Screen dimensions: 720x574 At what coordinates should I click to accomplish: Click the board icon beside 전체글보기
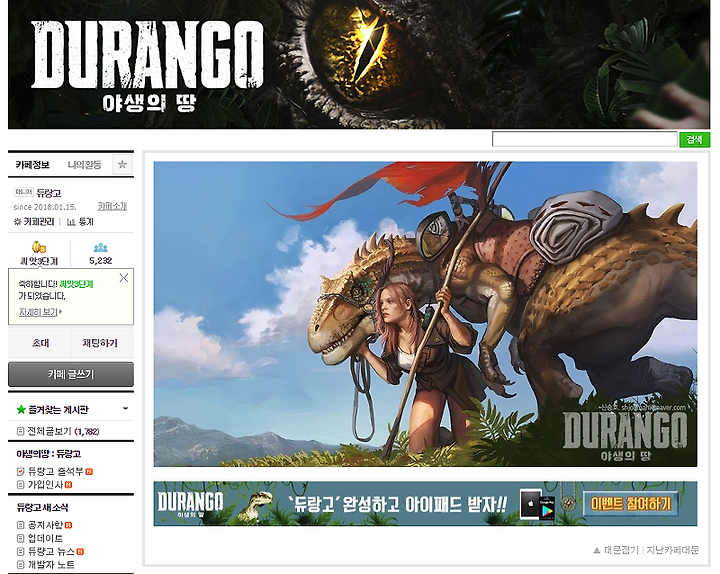(x=20, y=431)
